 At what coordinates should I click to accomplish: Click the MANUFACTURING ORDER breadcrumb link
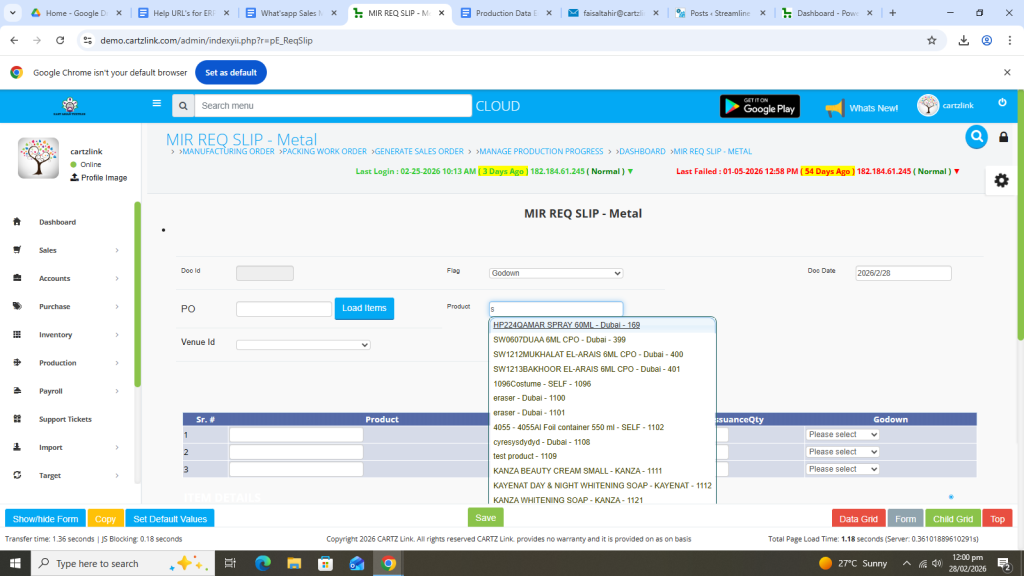228,152
